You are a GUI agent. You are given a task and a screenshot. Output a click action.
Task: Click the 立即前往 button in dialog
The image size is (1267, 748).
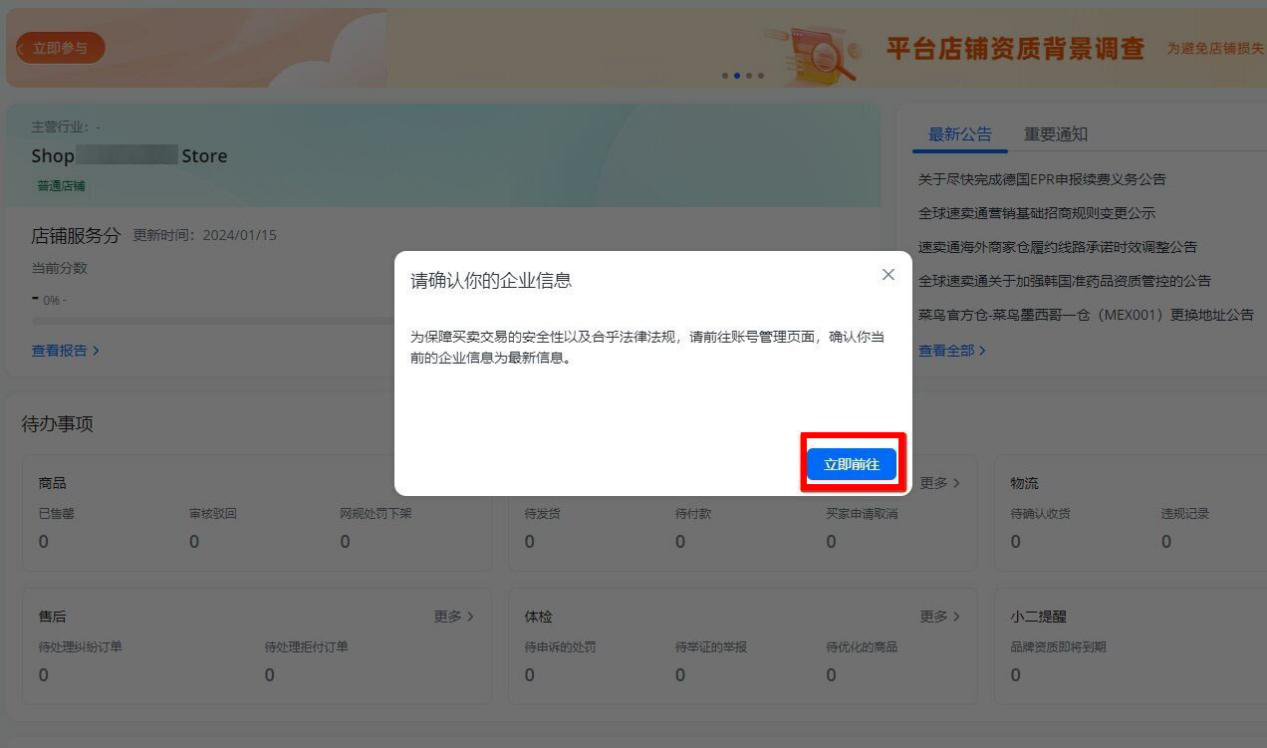pyautogui.click(x=851, y=464)
